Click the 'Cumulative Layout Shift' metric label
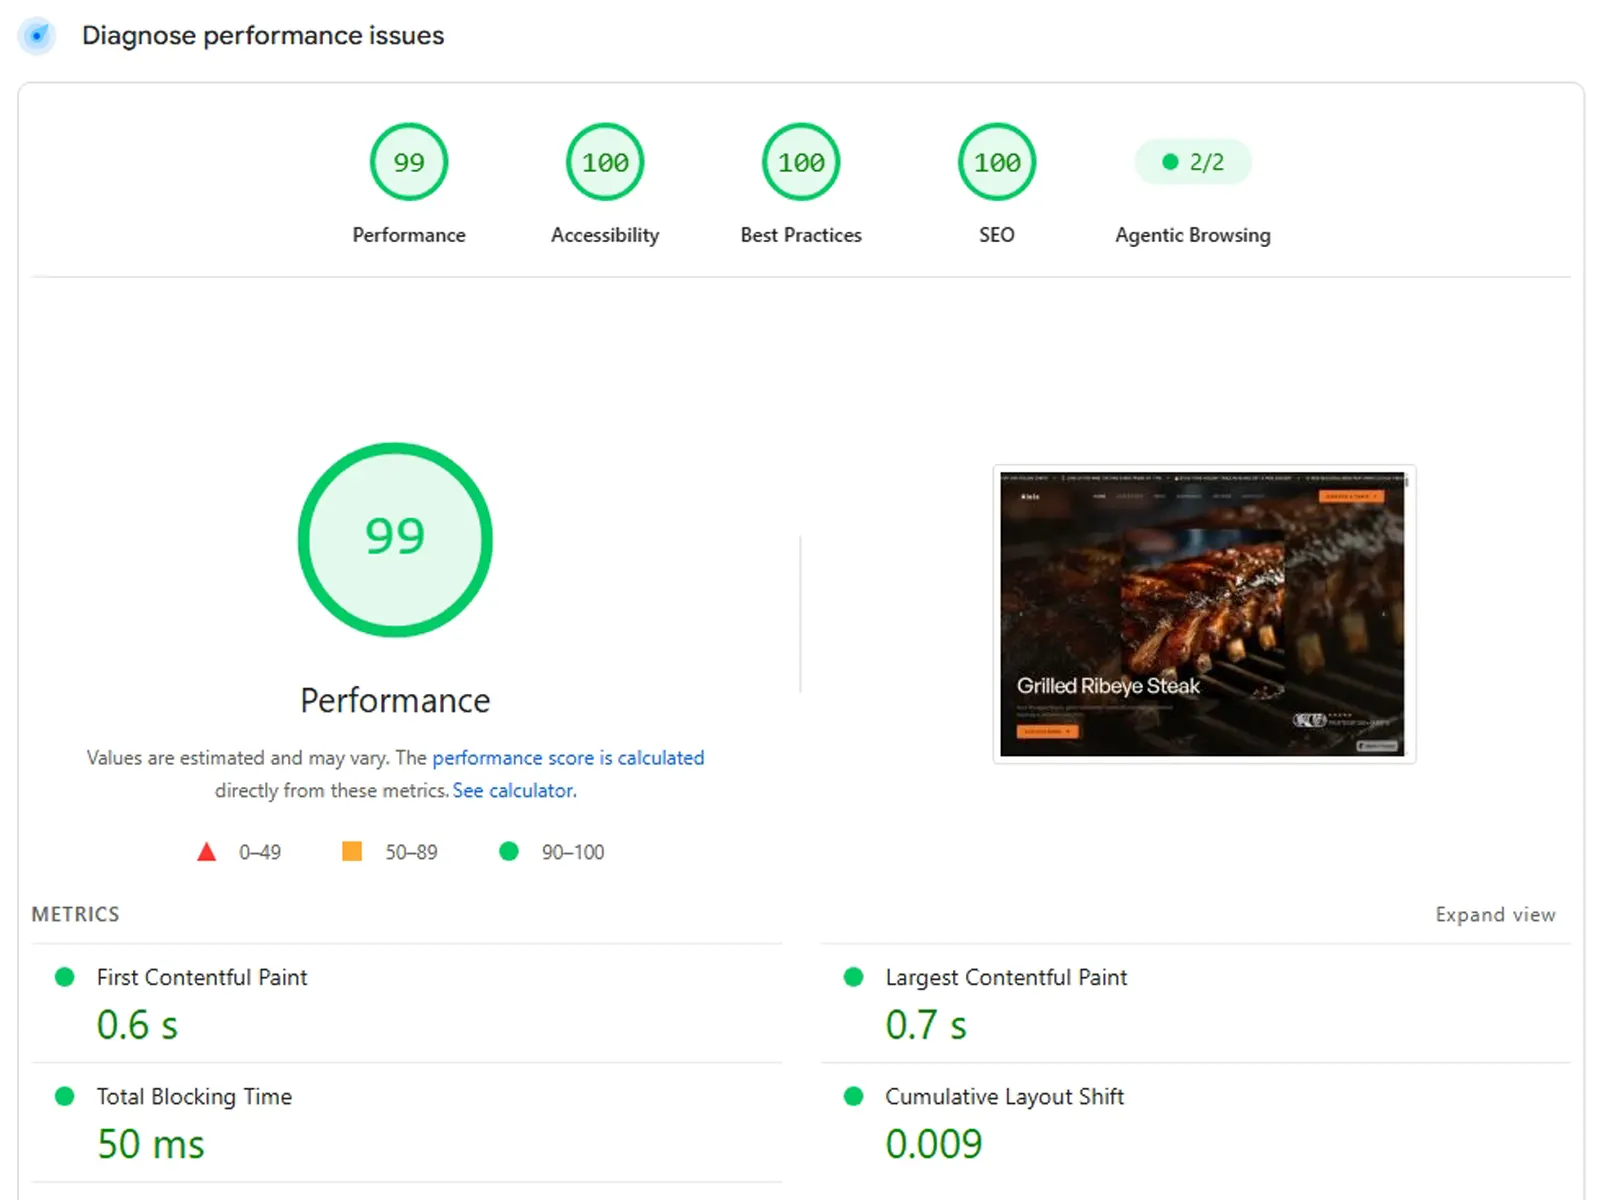 [1004, 1096]
